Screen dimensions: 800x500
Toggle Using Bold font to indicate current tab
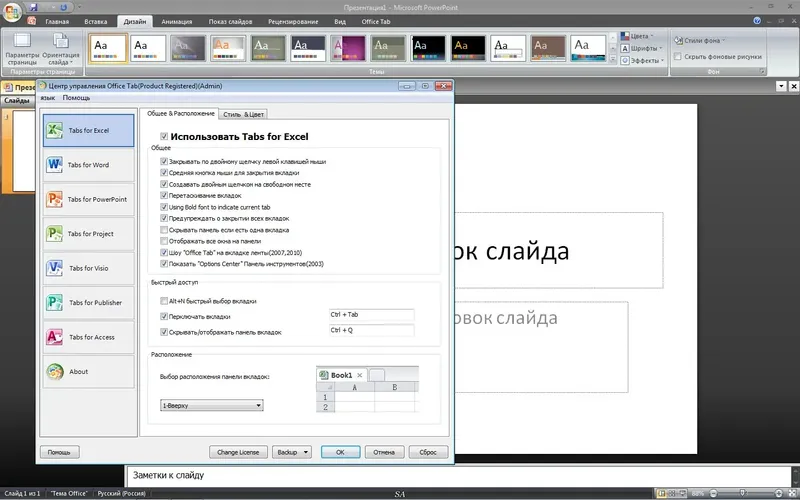pos(164,207)
